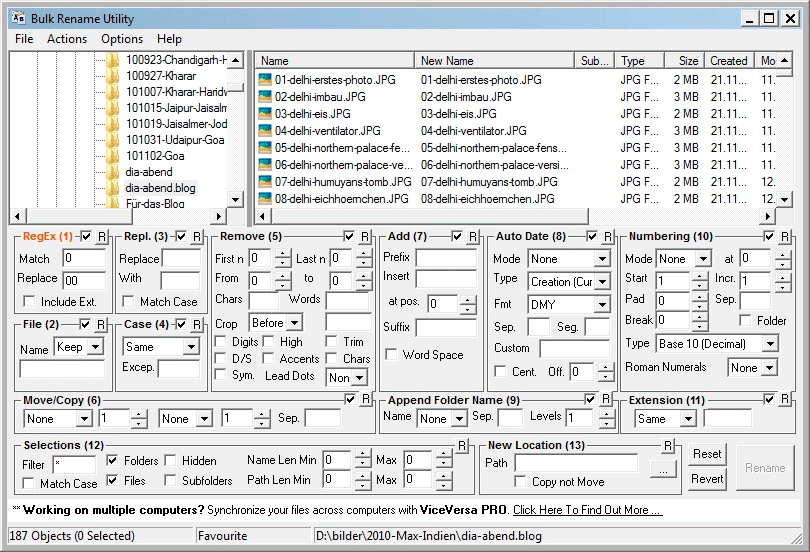Open the Help menu
This screenshot has width=810, height=552.
pyautogui.click(x=169, y=39)
